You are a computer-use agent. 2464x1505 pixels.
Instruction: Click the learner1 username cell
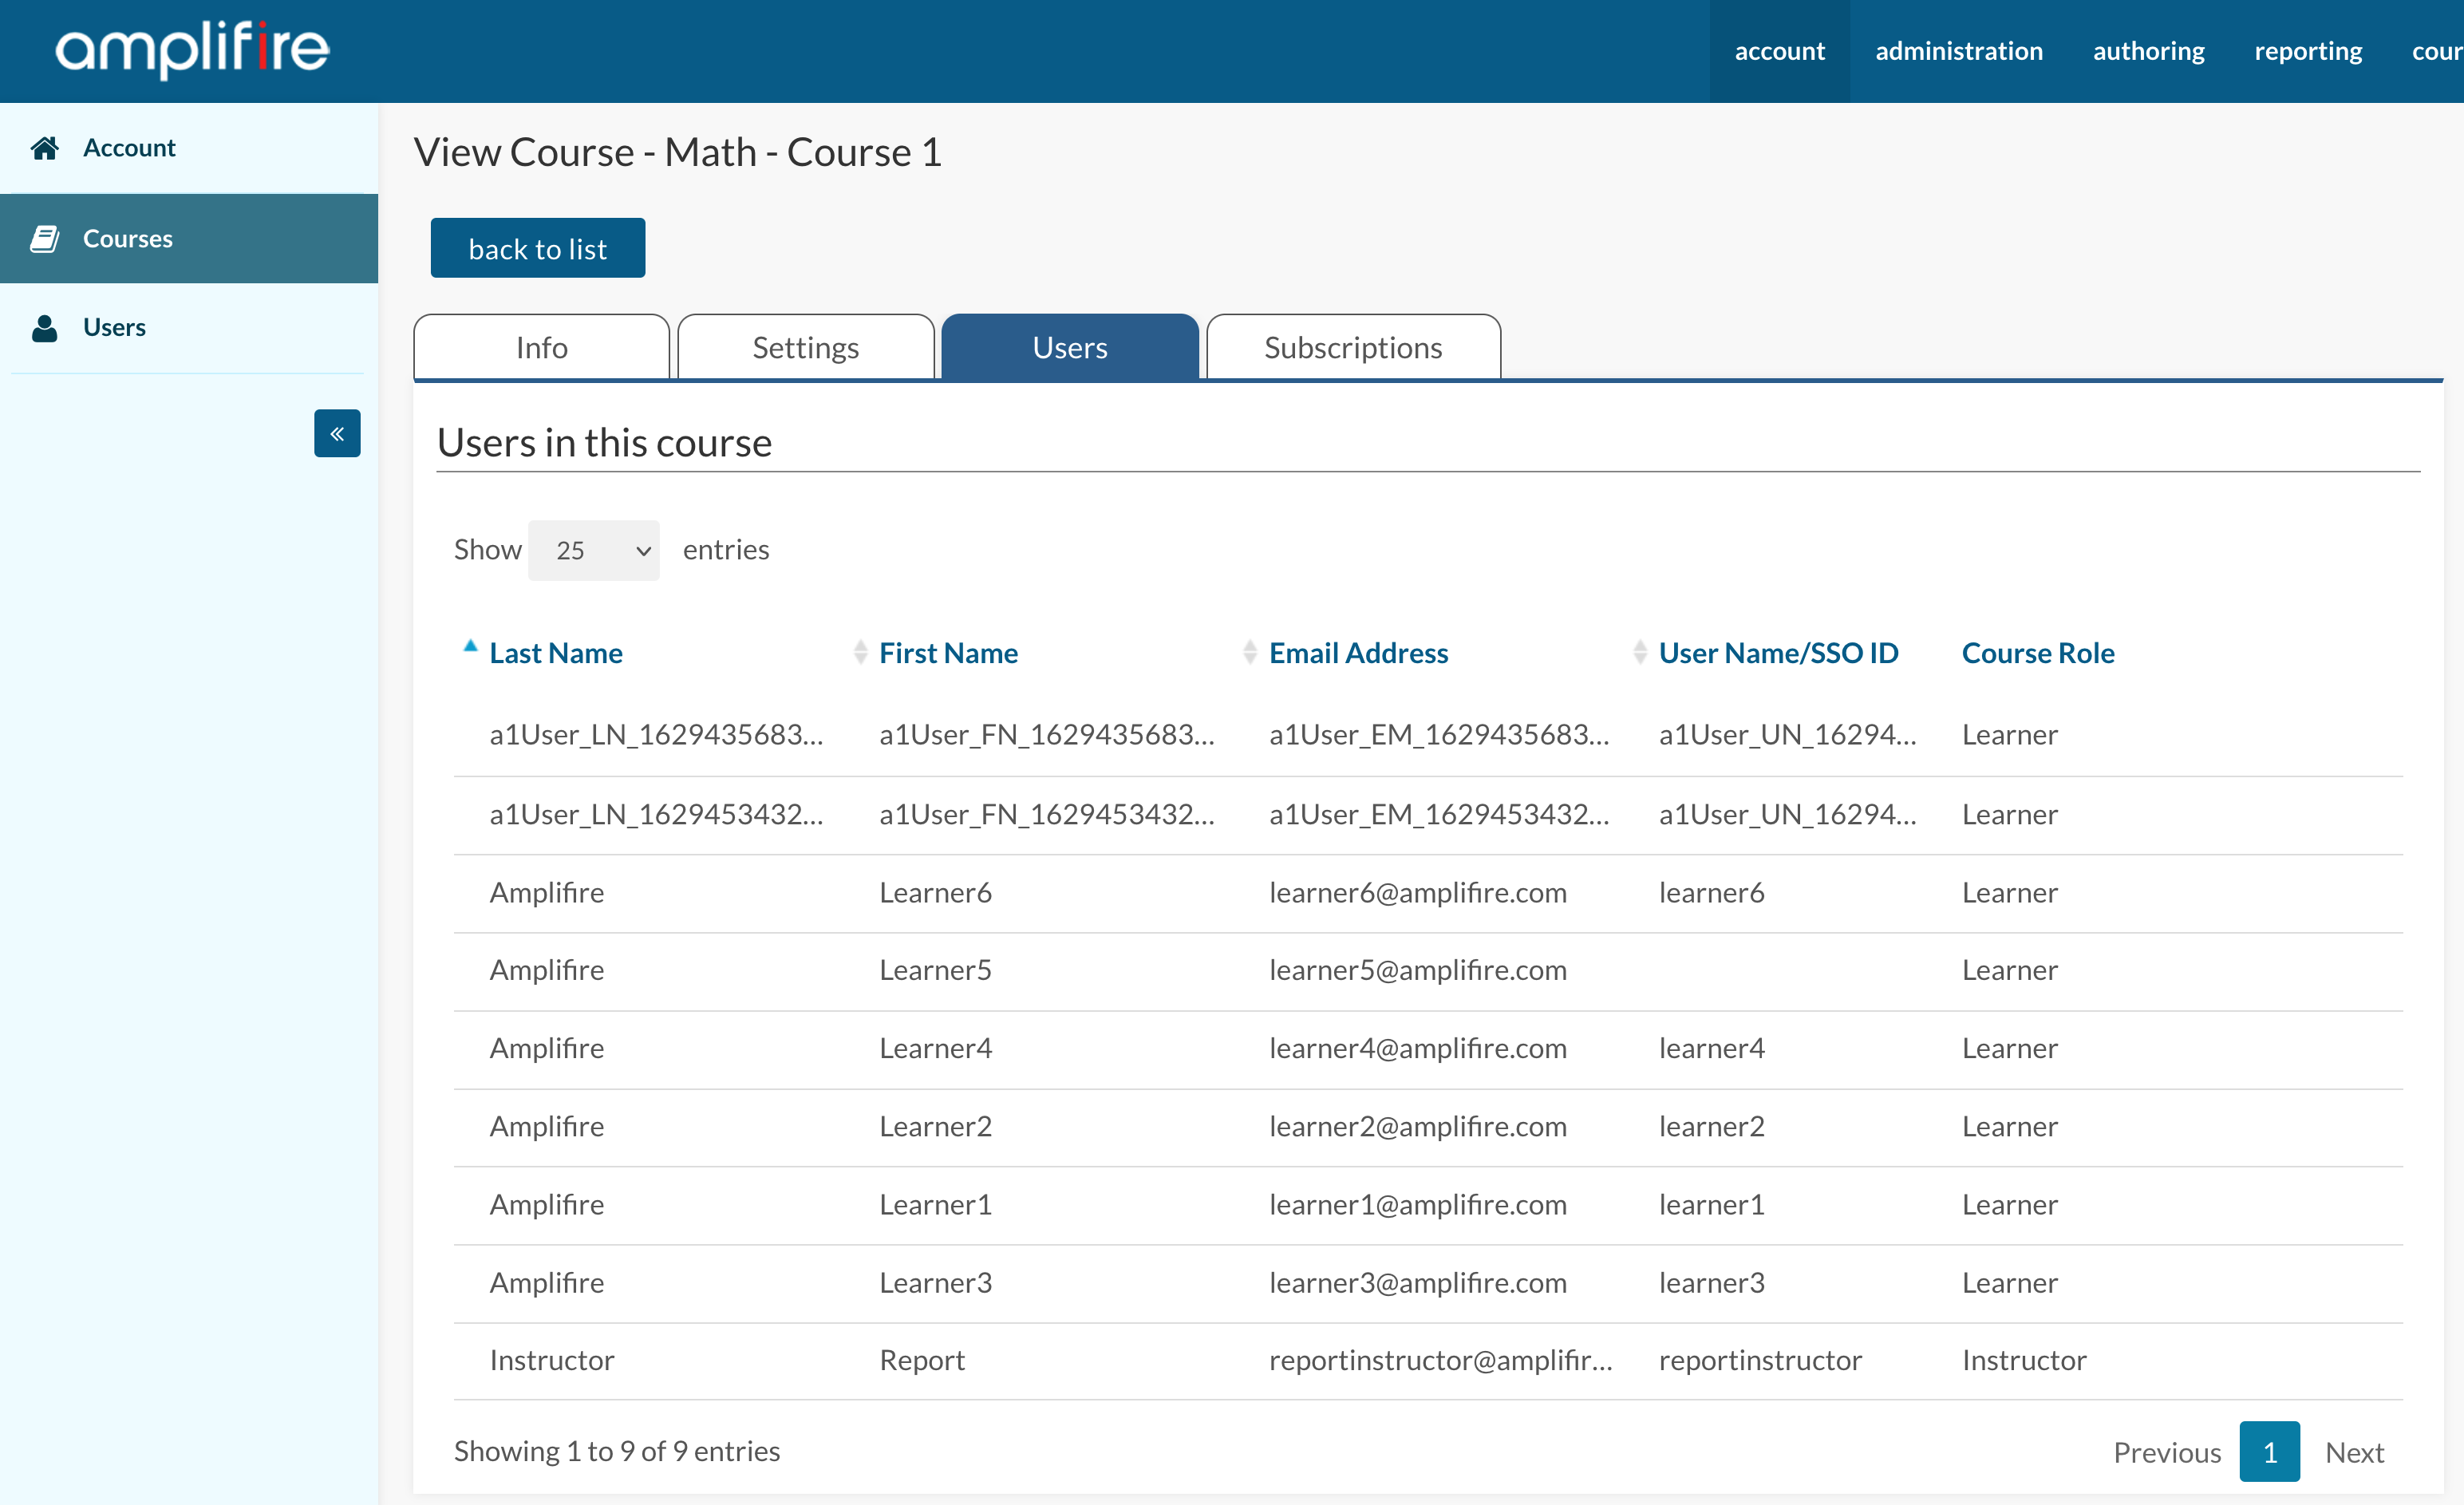[1711, 1204]
